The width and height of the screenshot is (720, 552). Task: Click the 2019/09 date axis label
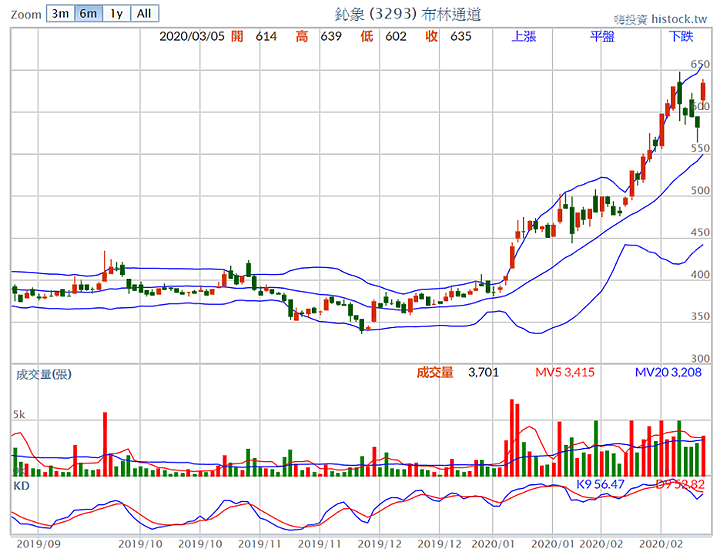click(38, 544)
